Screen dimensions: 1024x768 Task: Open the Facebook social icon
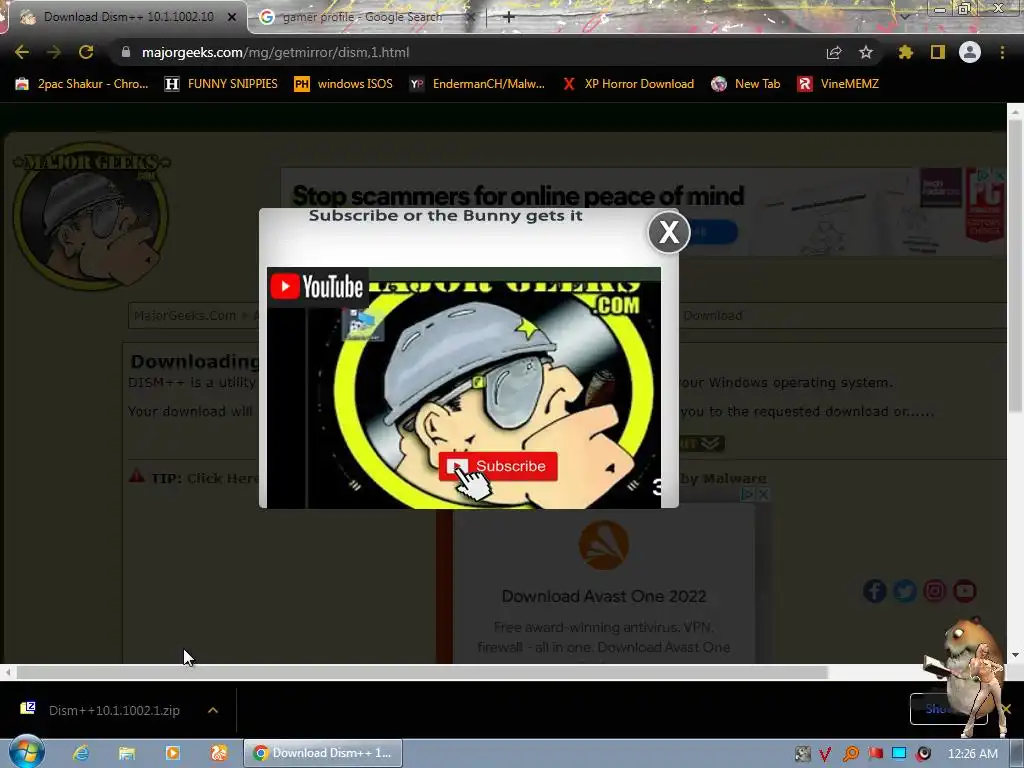(875, 591)
